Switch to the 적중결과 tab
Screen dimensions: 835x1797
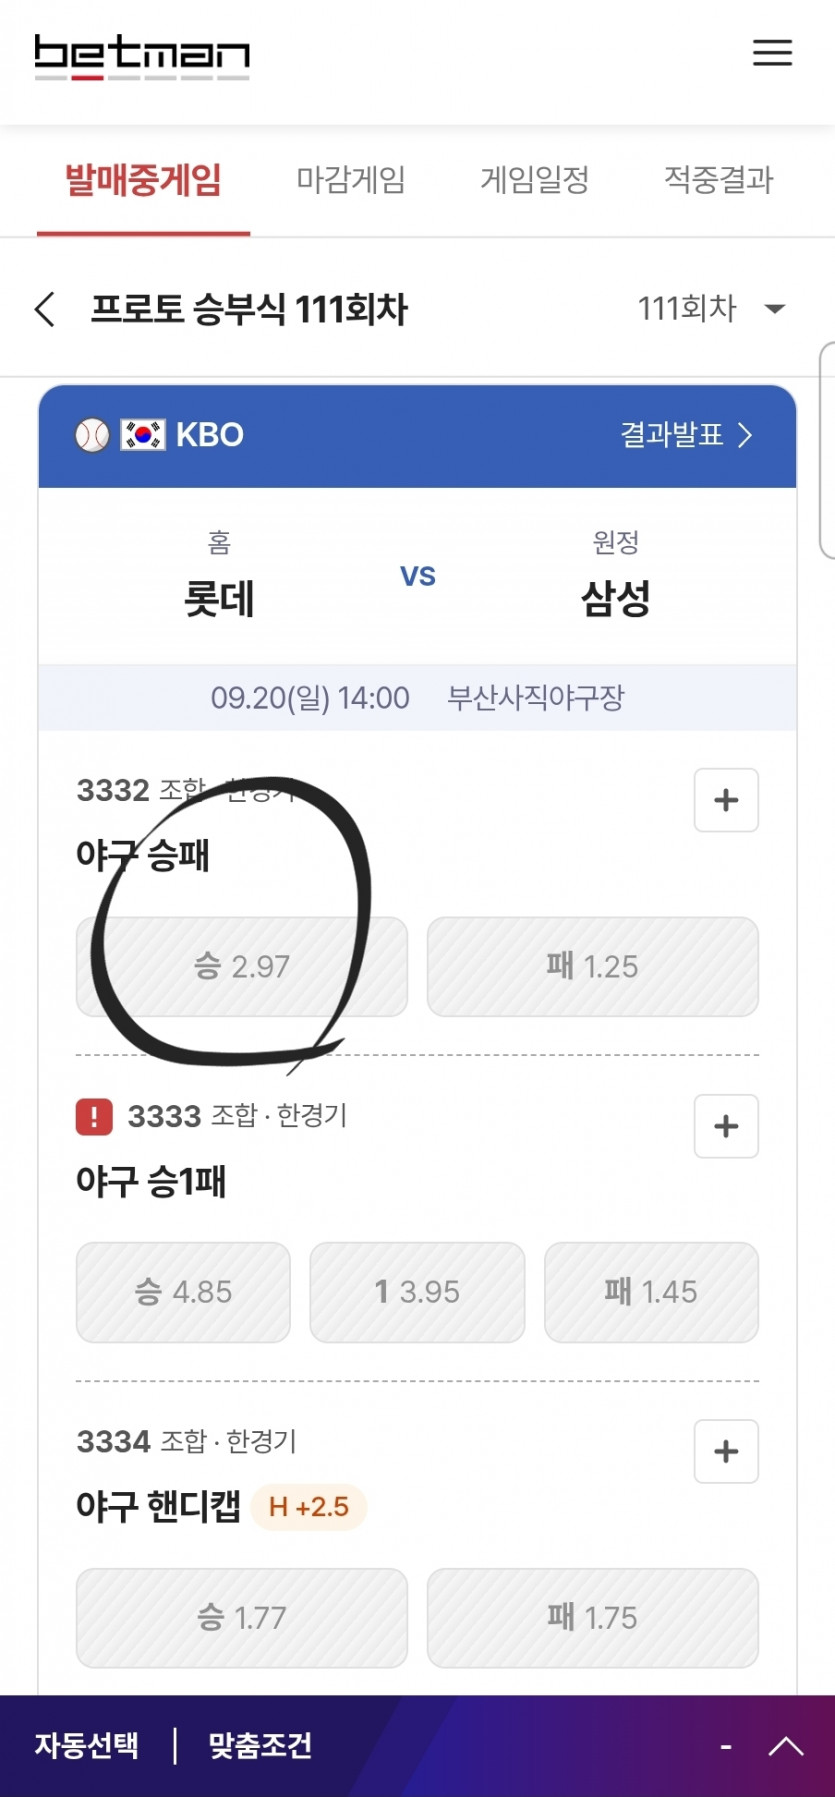point(719,180)
